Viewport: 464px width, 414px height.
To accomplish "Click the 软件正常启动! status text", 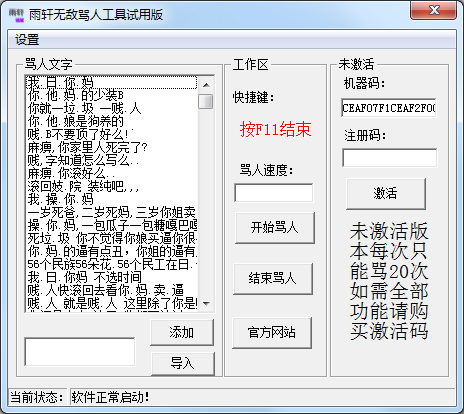I will tap(110, 397).
